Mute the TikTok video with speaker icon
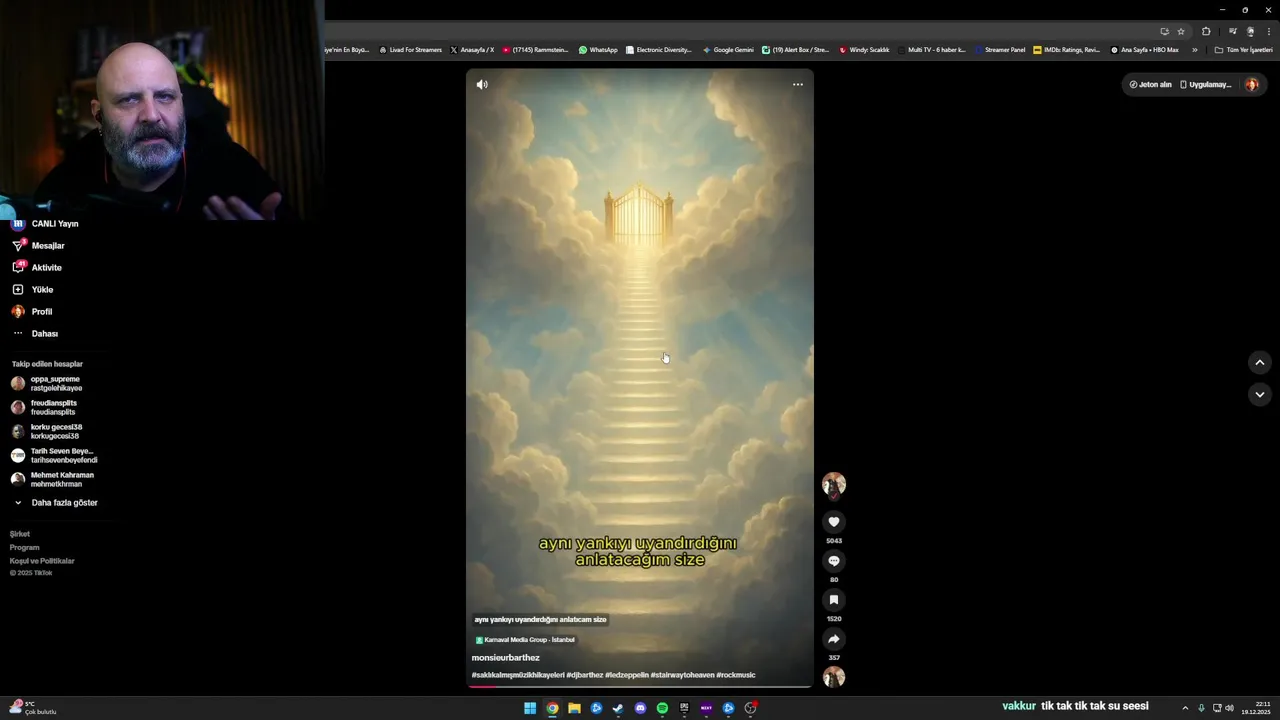Viewport: 1280px width, 720px height. 482,85
